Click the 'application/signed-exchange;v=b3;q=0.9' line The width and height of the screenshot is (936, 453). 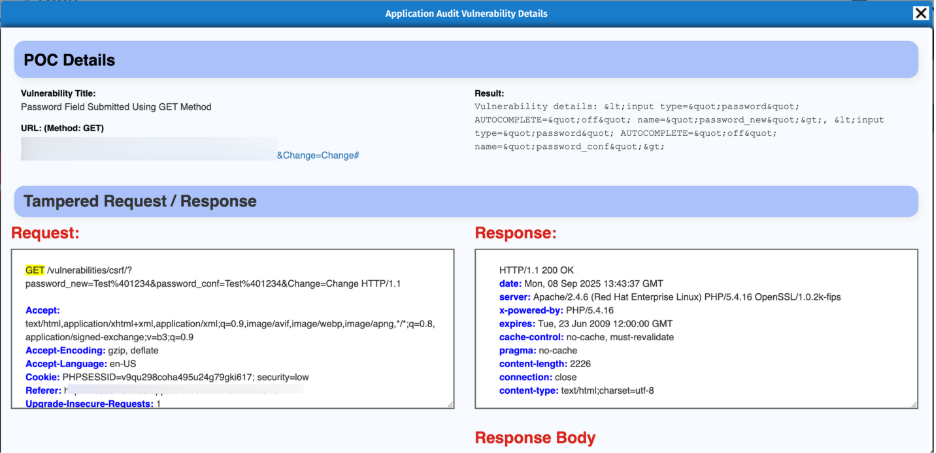point(109,337)
